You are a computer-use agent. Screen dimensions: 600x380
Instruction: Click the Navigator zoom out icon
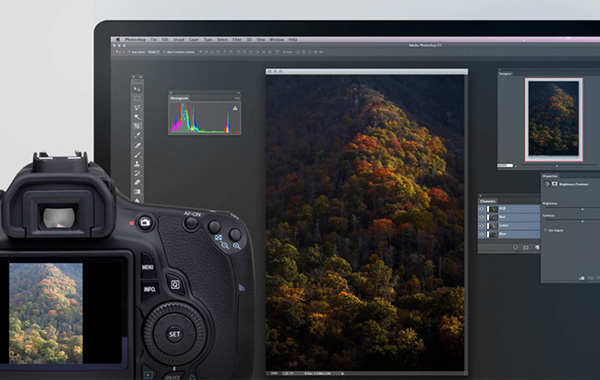516,166
